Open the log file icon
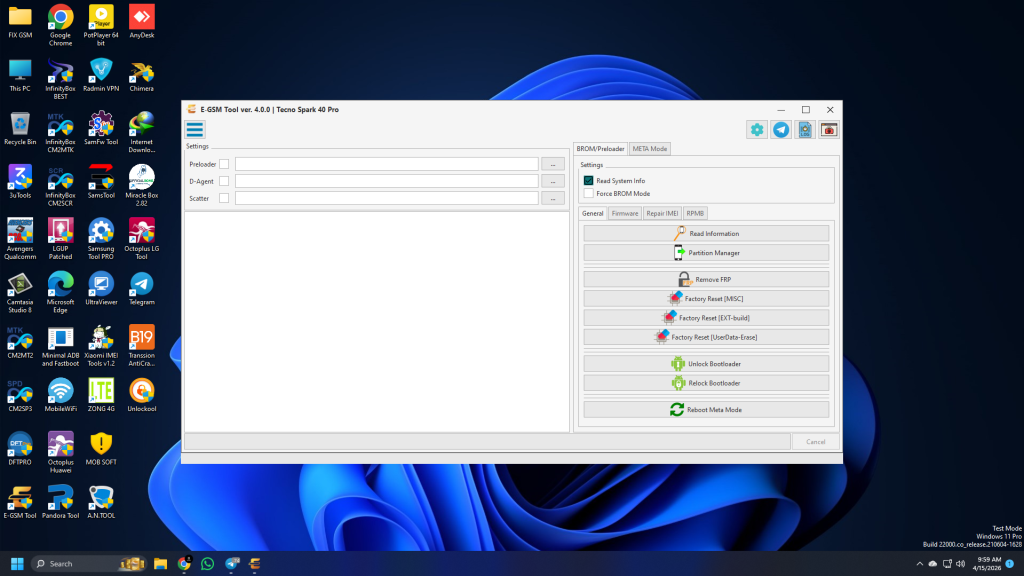1024x576 pixels. pyautogui.click(x=805, y=129)
